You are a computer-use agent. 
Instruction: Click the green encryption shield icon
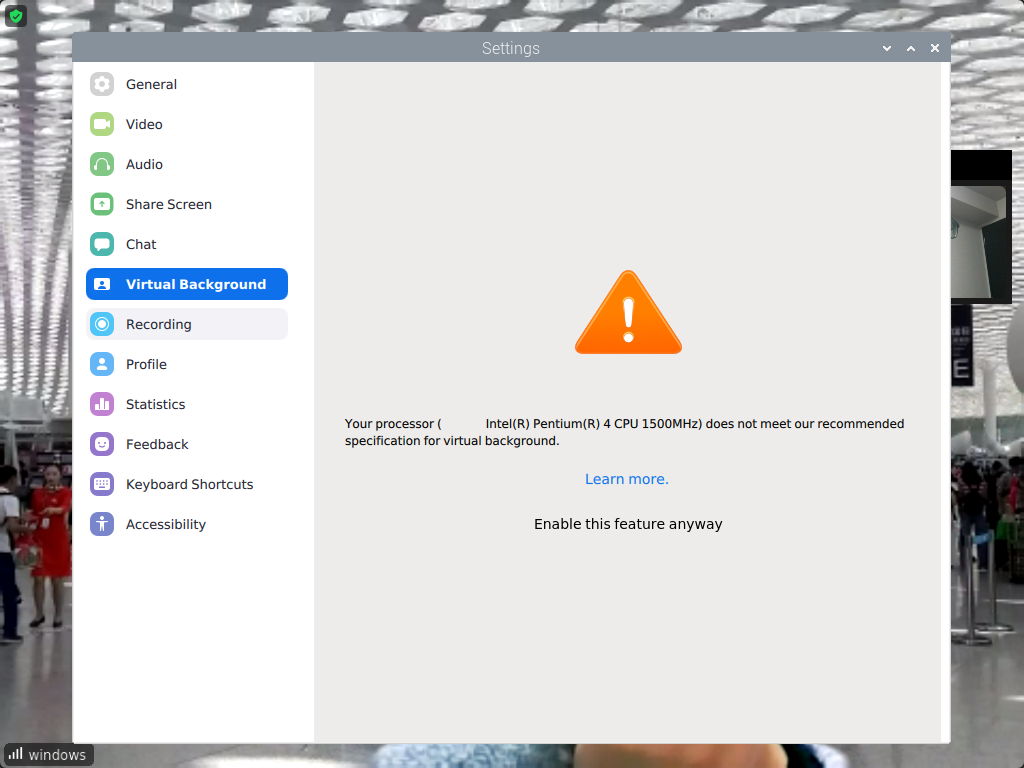tap(16, 16)
